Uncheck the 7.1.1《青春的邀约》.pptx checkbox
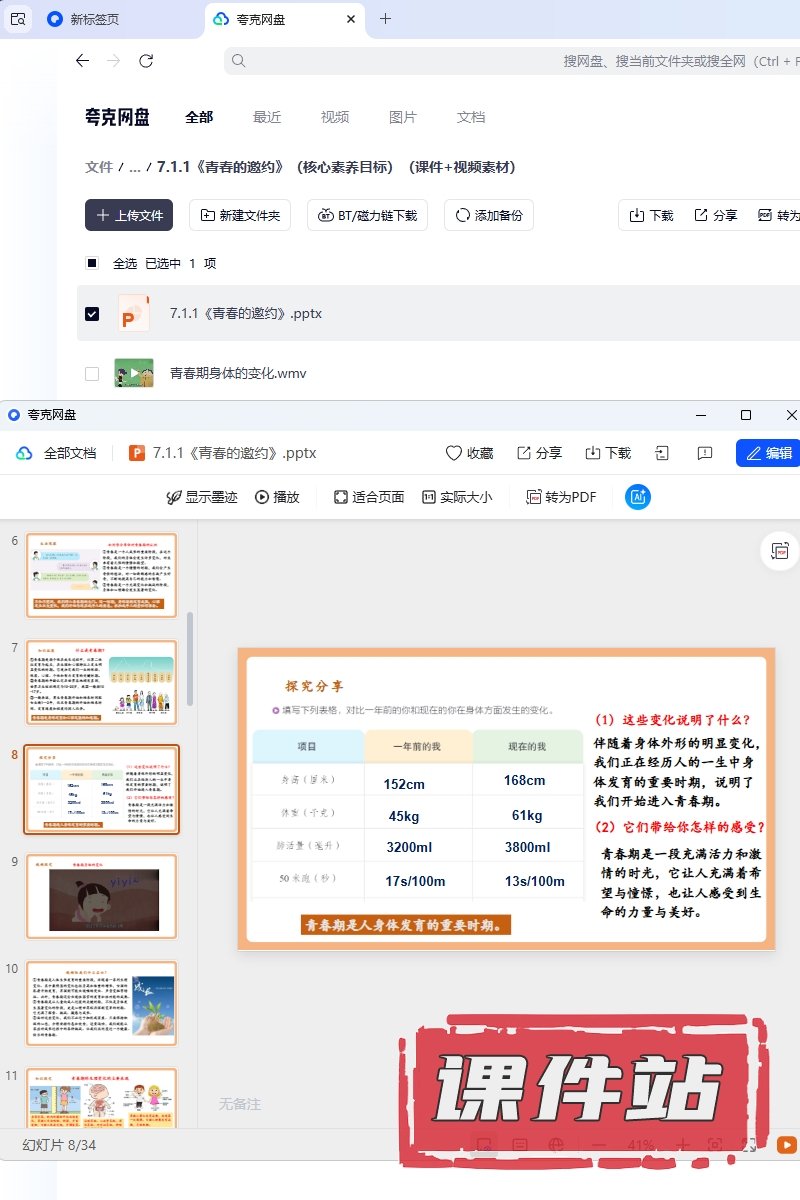Viewport: 800px width, 1200px height. pyautogui.click(x=92, y=314)
